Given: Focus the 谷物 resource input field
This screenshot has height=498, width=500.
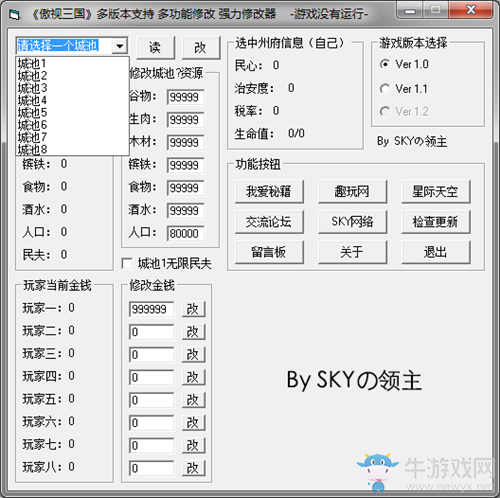Looking at the screenshot, I should (x=185, y=97).
